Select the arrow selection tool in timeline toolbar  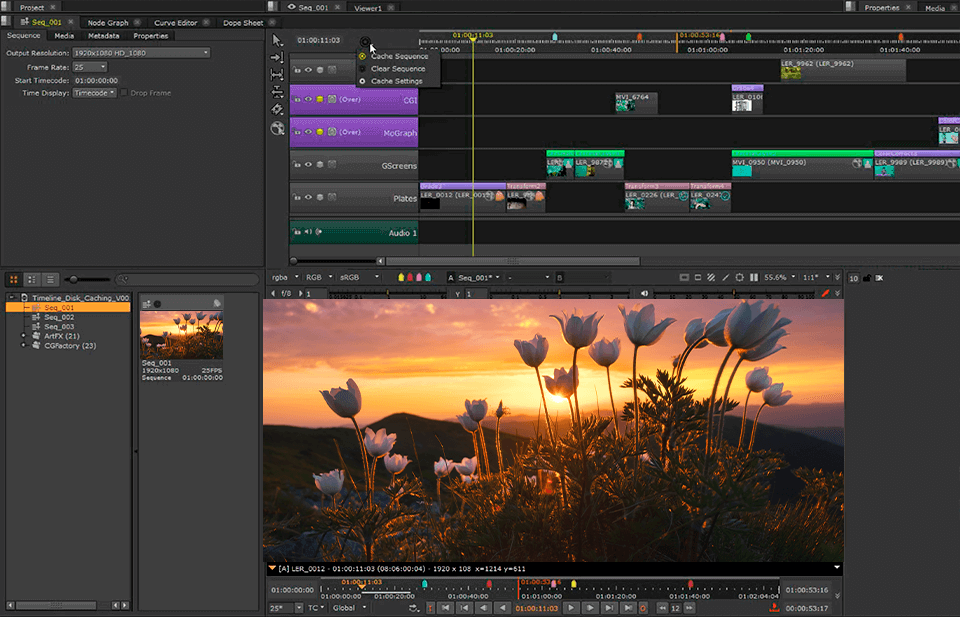coord(277,40)
